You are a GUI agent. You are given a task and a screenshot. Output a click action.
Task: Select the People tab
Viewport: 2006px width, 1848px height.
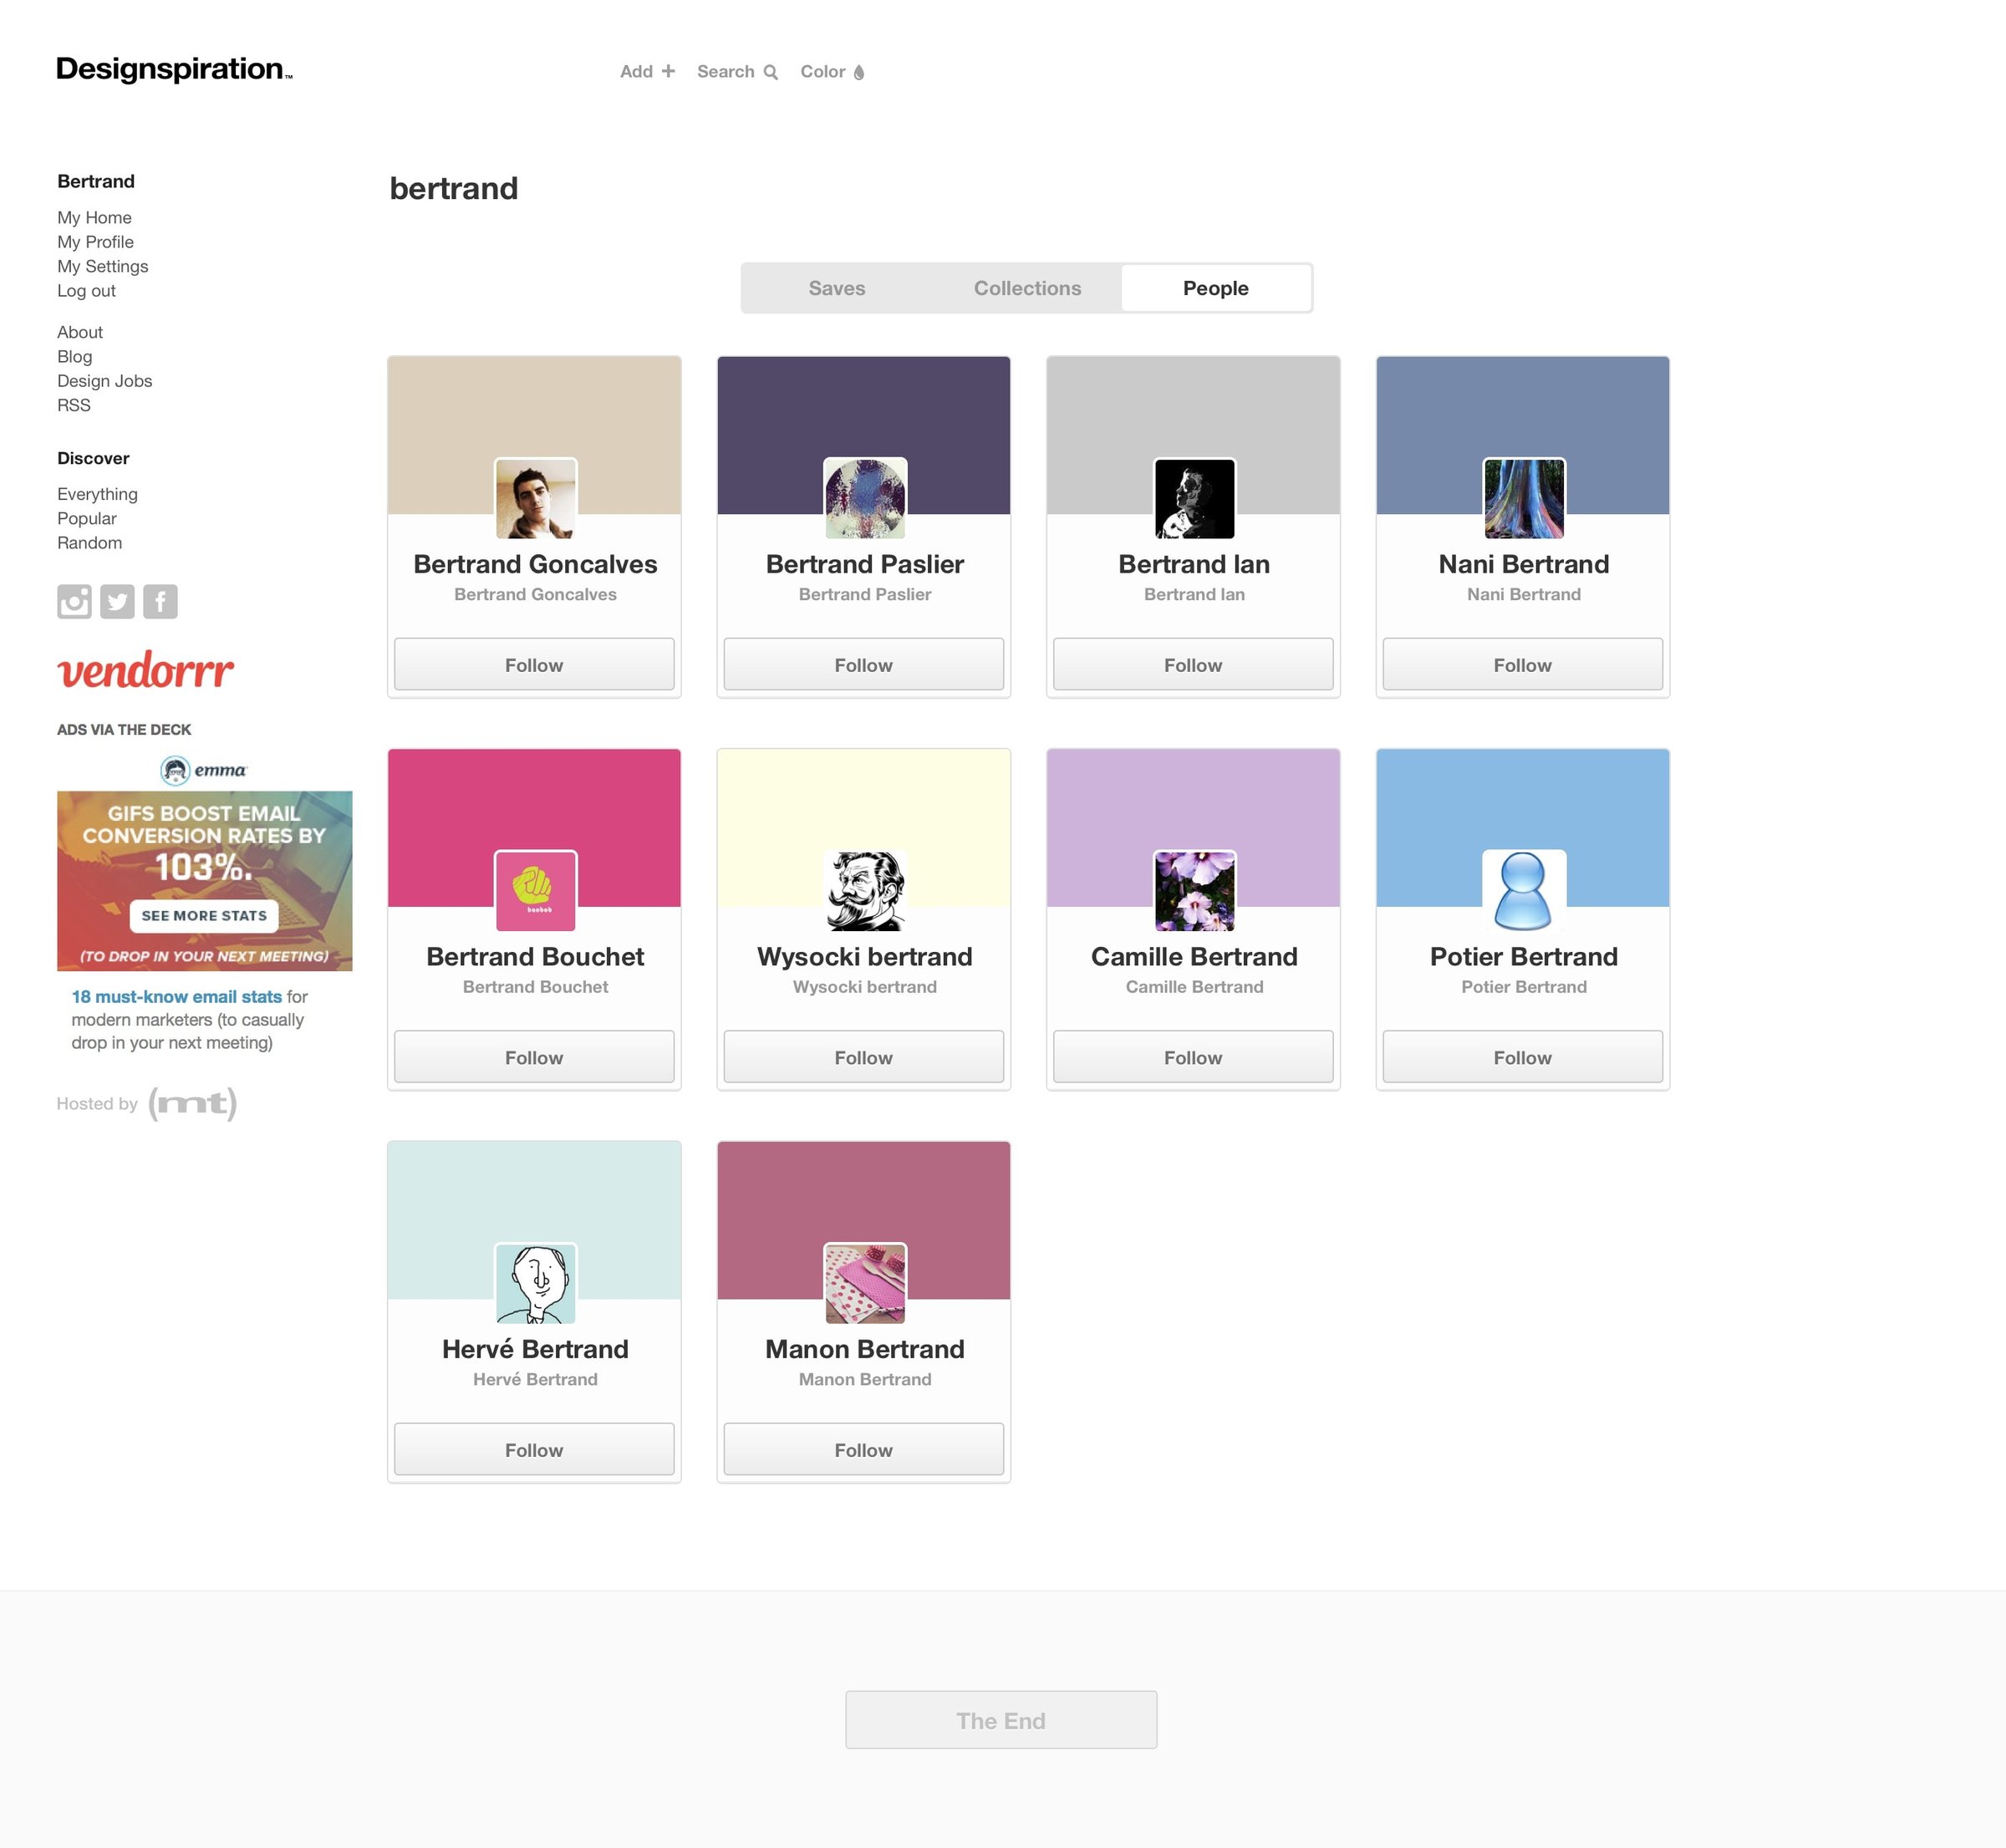coord(1215,288)
